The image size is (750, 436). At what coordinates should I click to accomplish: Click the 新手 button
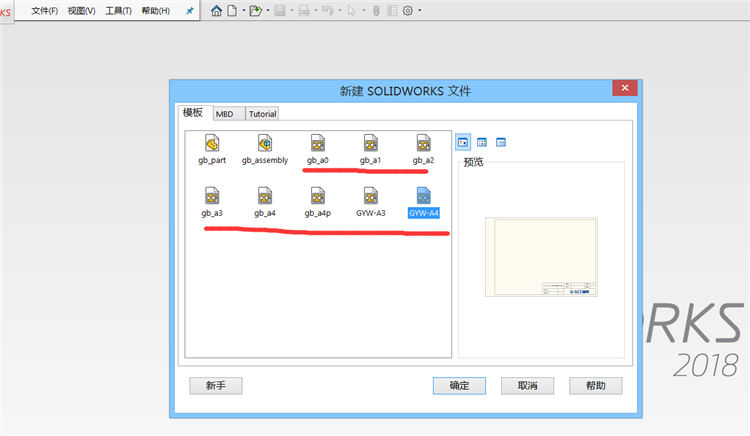(x=216, y=385)
